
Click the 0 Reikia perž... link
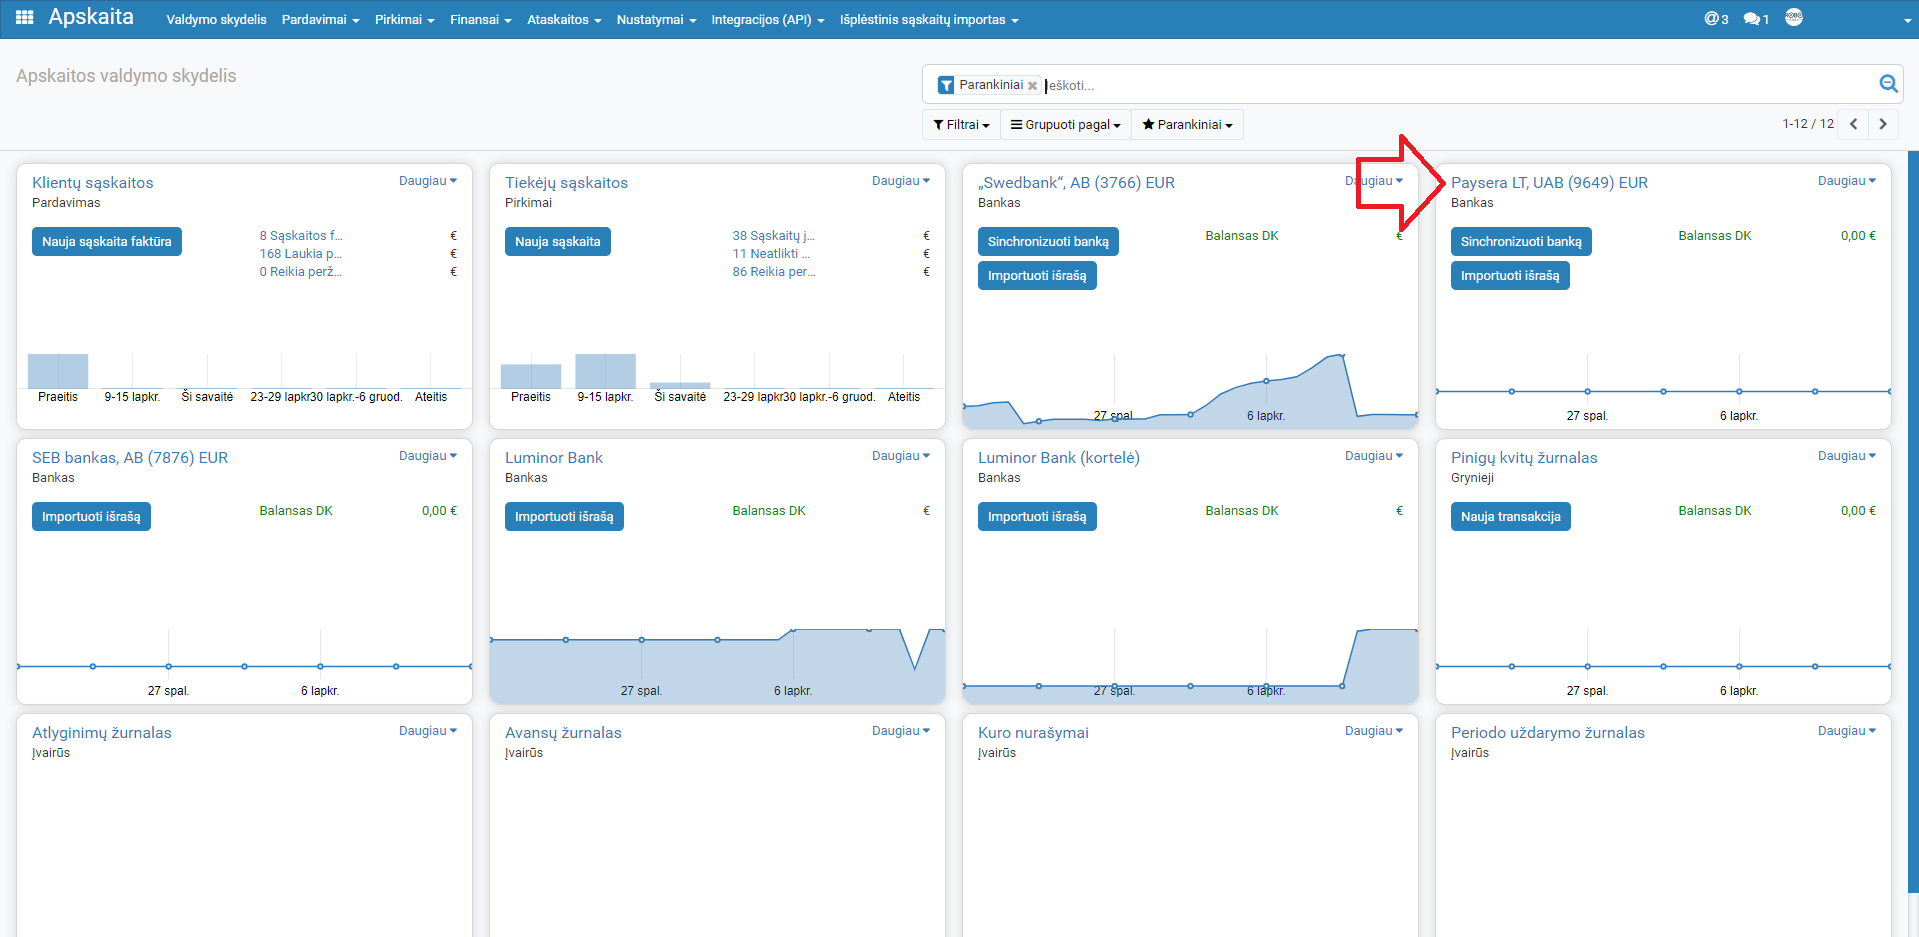click(301, 272)
